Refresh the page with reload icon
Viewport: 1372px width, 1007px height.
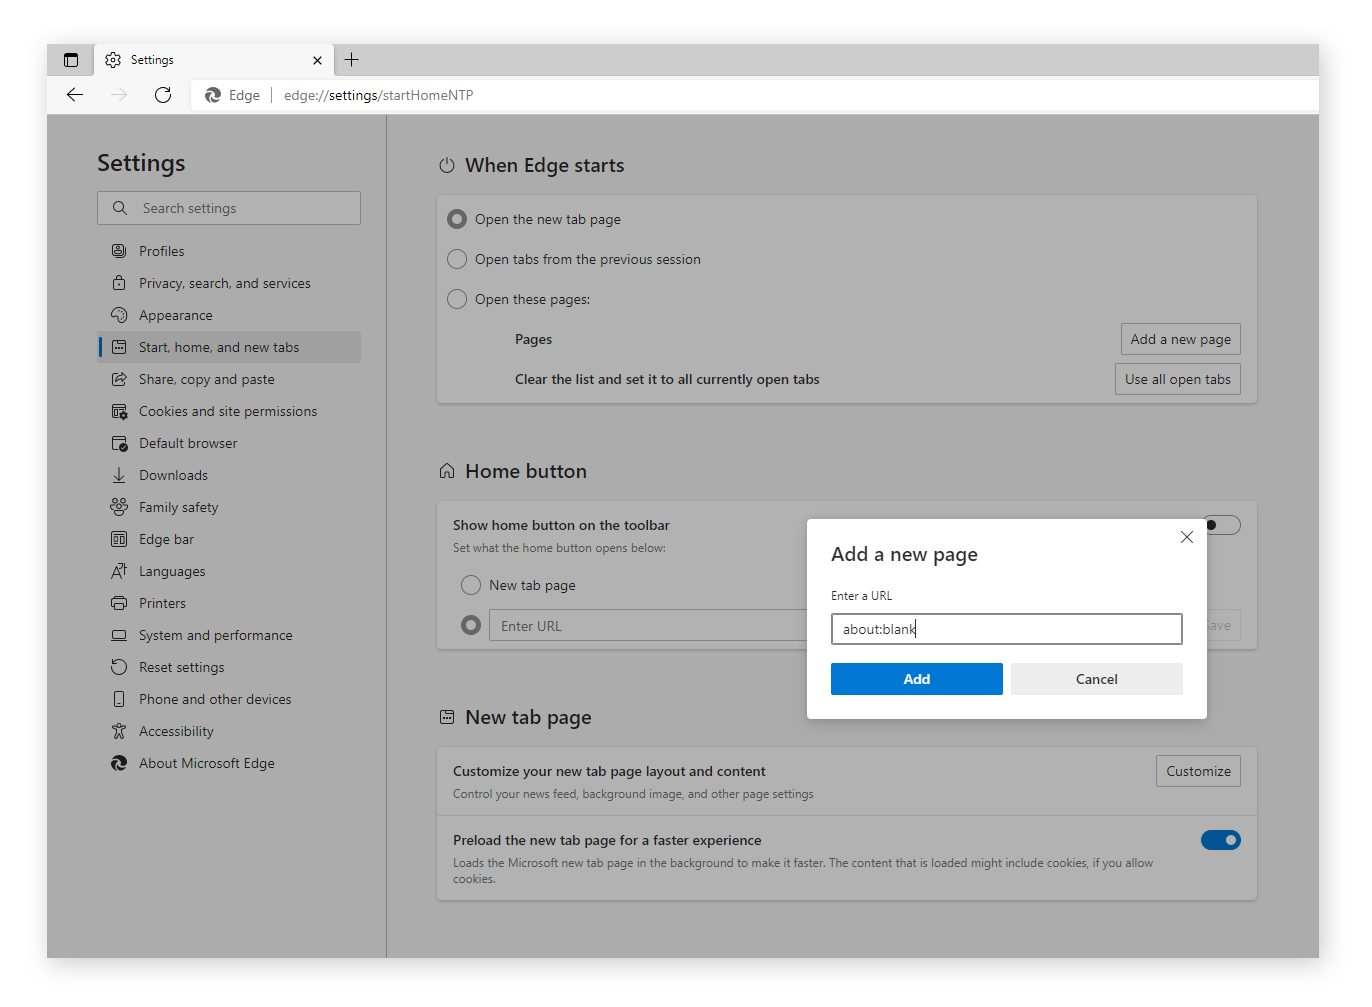(163, 95)
